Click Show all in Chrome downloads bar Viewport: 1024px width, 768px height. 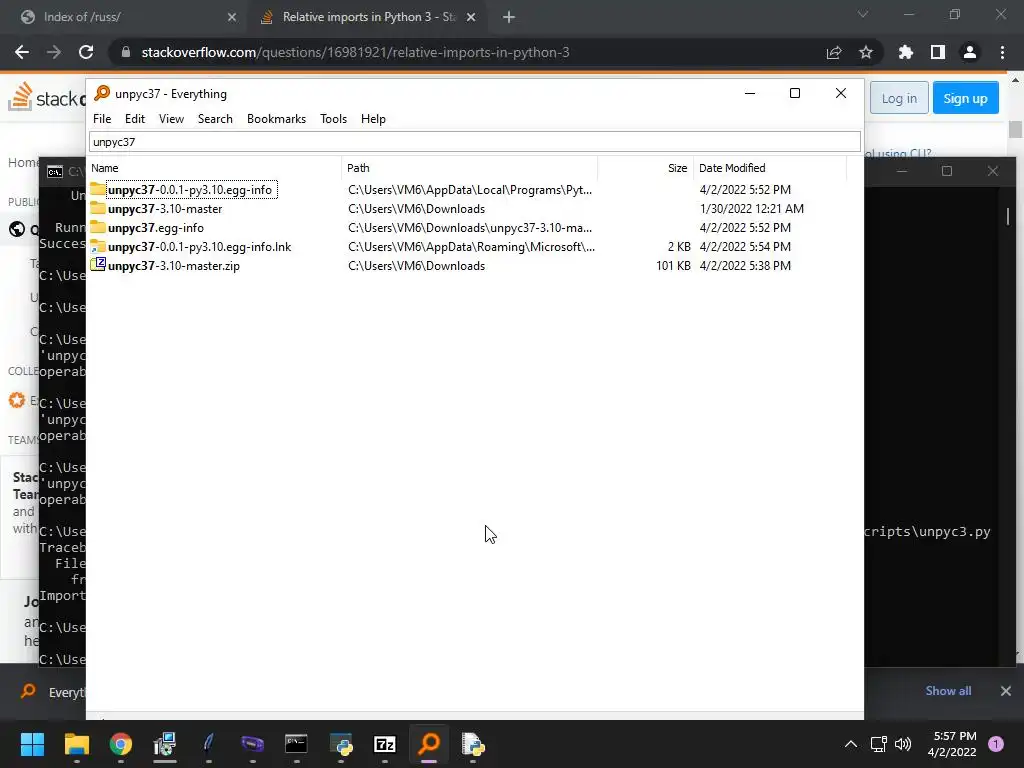(x=948, y=691)
